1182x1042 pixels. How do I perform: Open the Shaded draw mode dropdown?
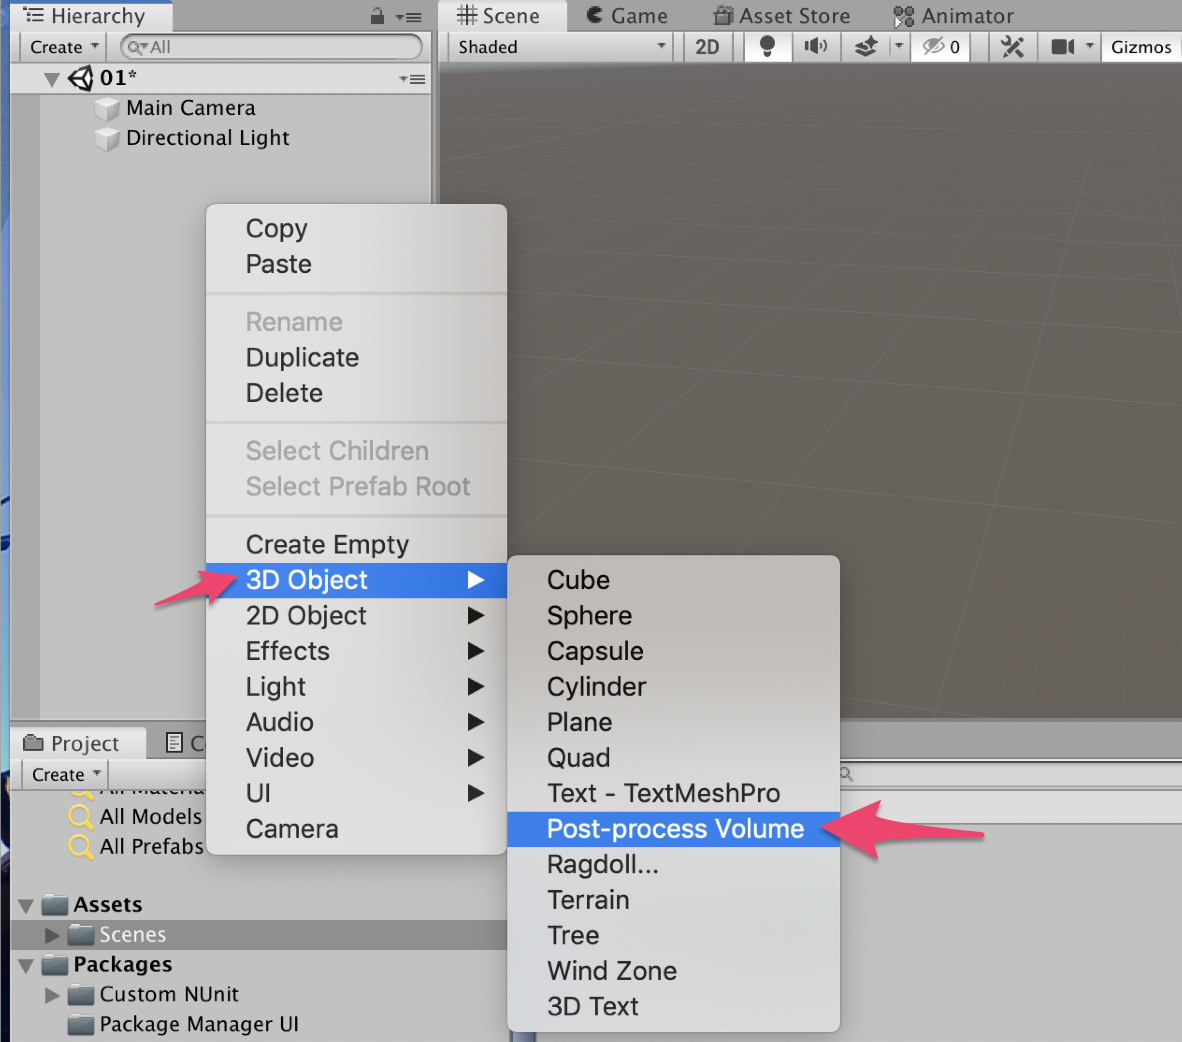tap(562, 47)
